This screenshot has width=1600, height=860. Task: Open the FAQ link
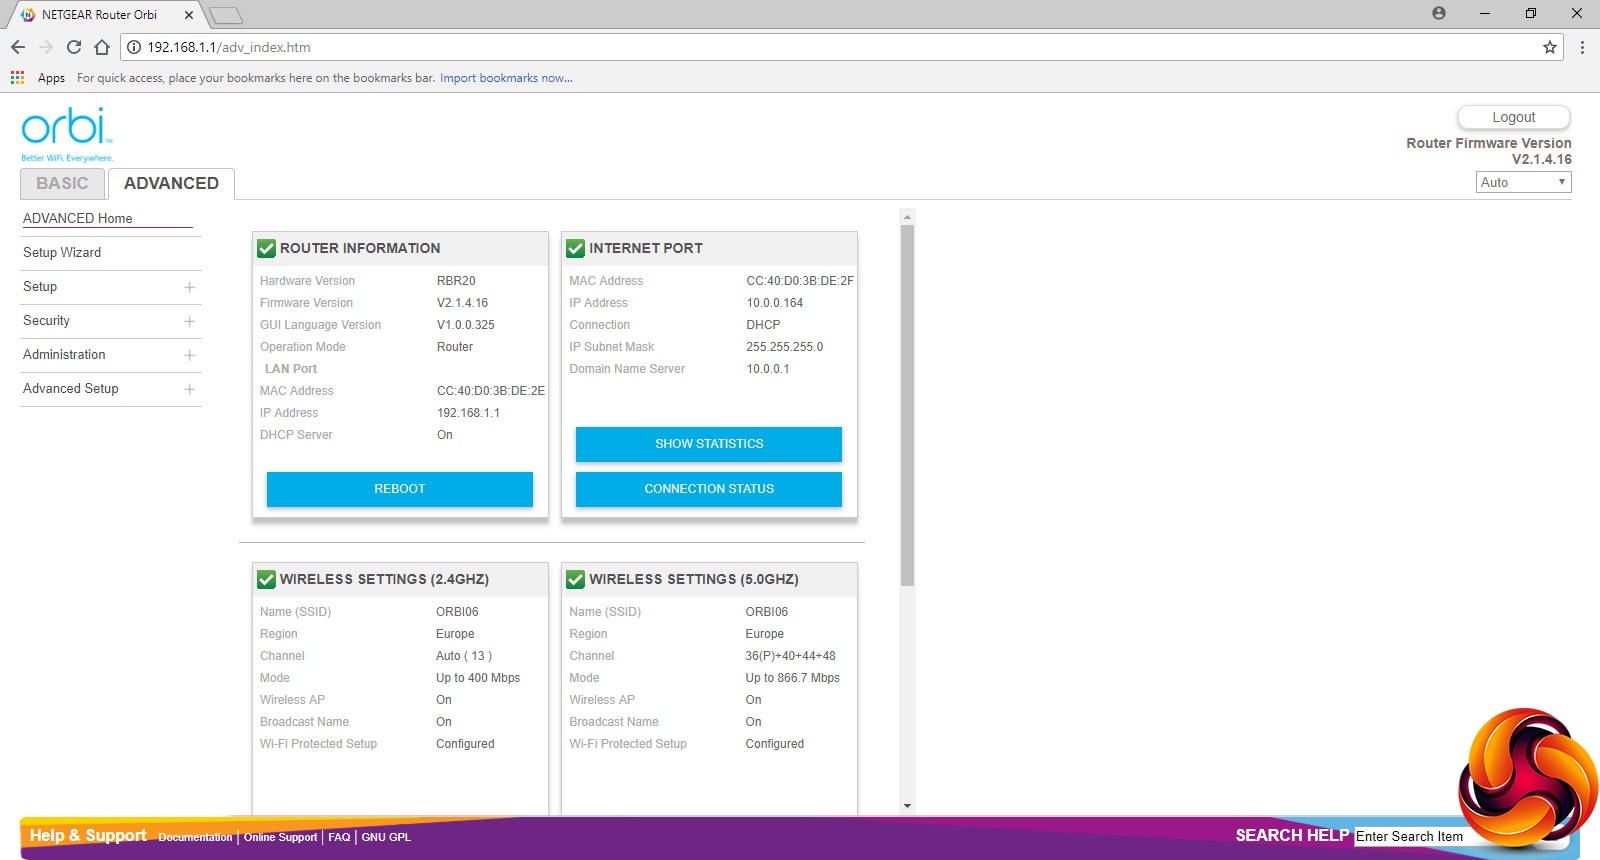(339, 837)
